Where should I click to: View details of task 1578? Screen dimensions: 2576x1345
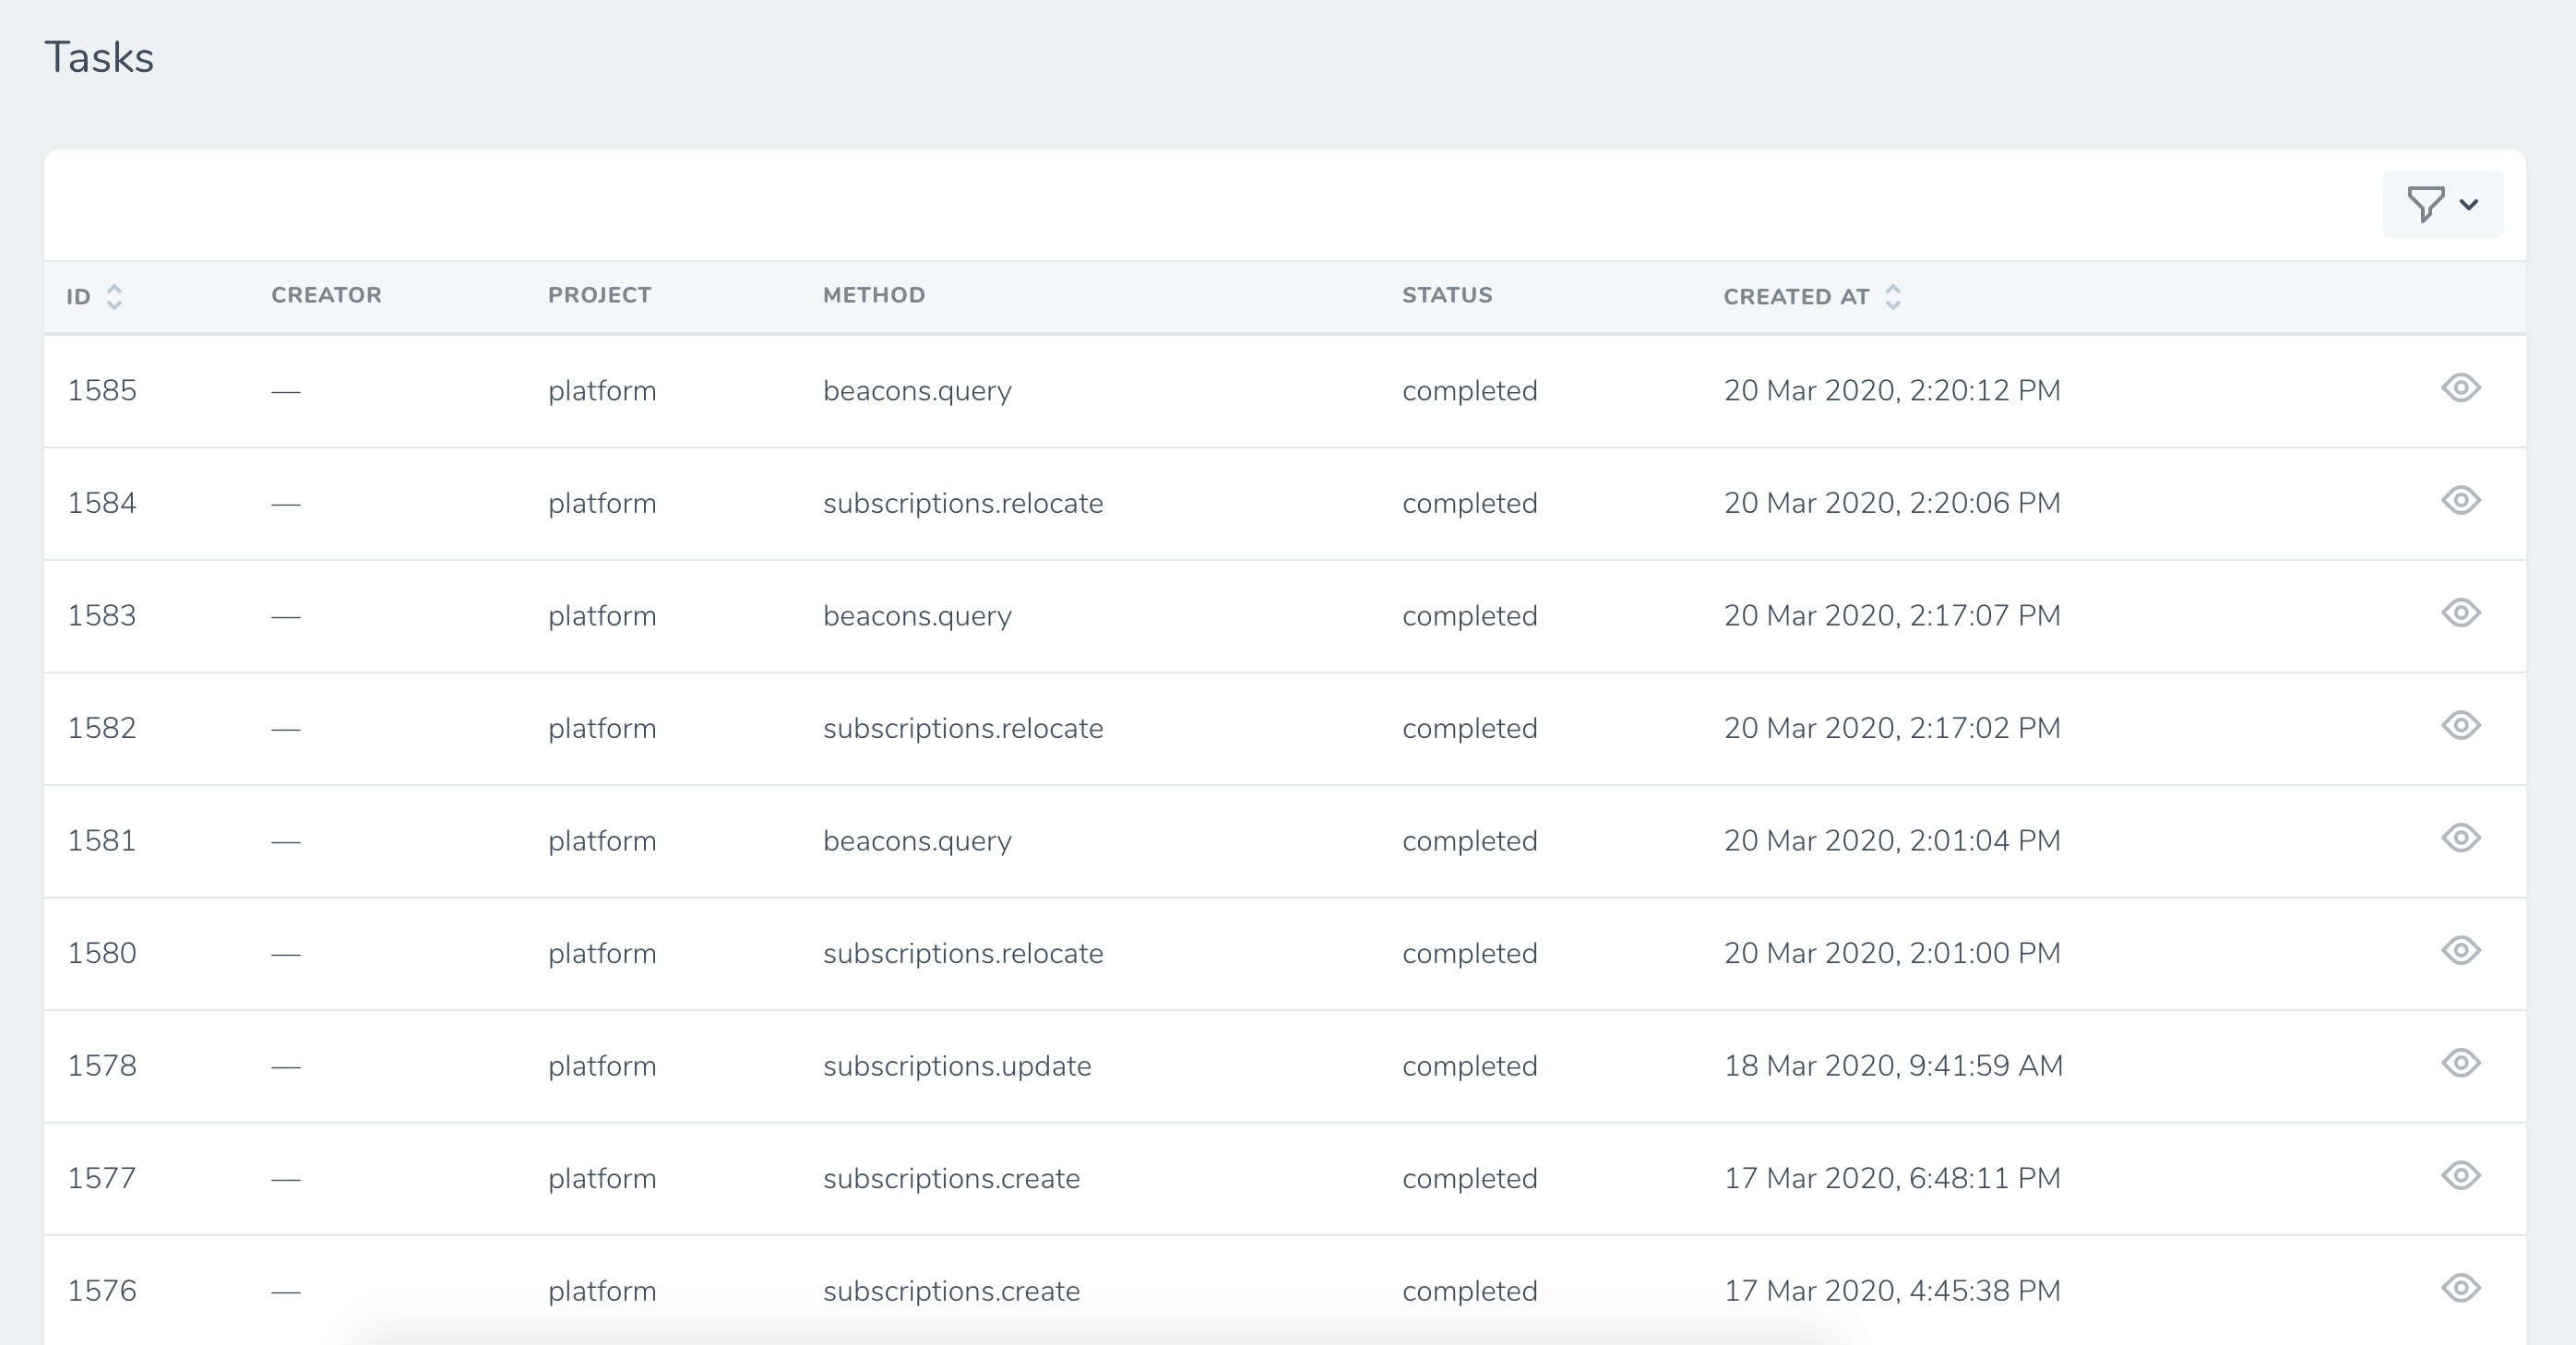[x=2461, y=1065]
